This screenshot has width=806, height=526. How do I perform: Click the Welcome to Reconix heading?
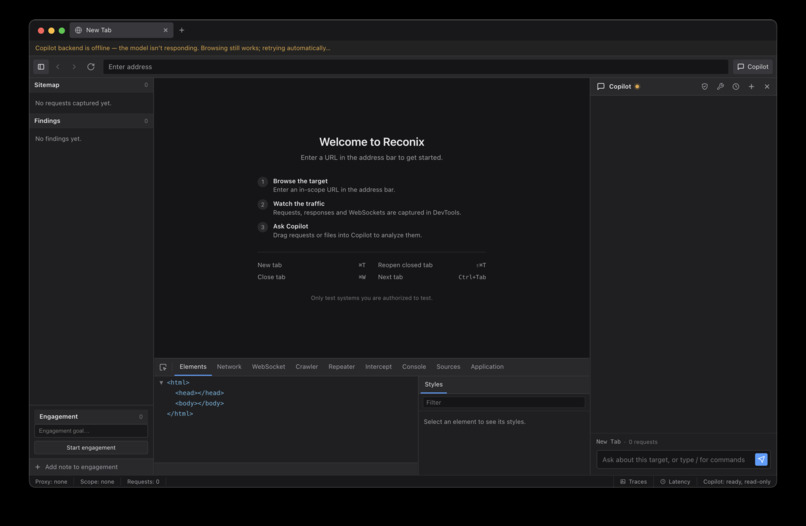coord(372,142)
